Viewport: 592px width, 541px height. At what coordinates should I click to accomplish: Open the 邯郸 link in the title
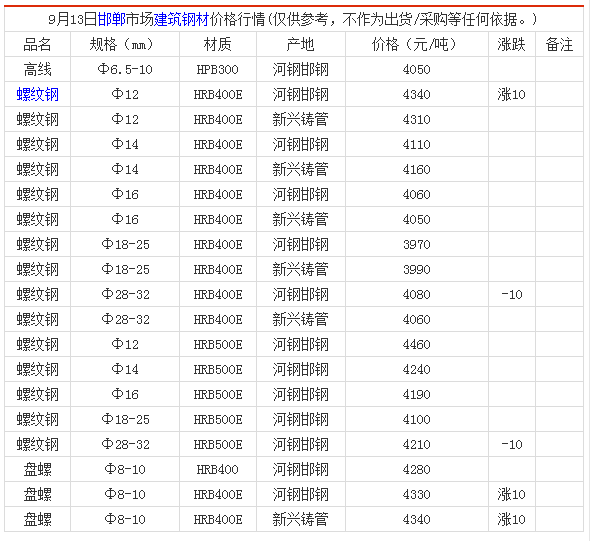pyautogui.click(x=111, y=19)
